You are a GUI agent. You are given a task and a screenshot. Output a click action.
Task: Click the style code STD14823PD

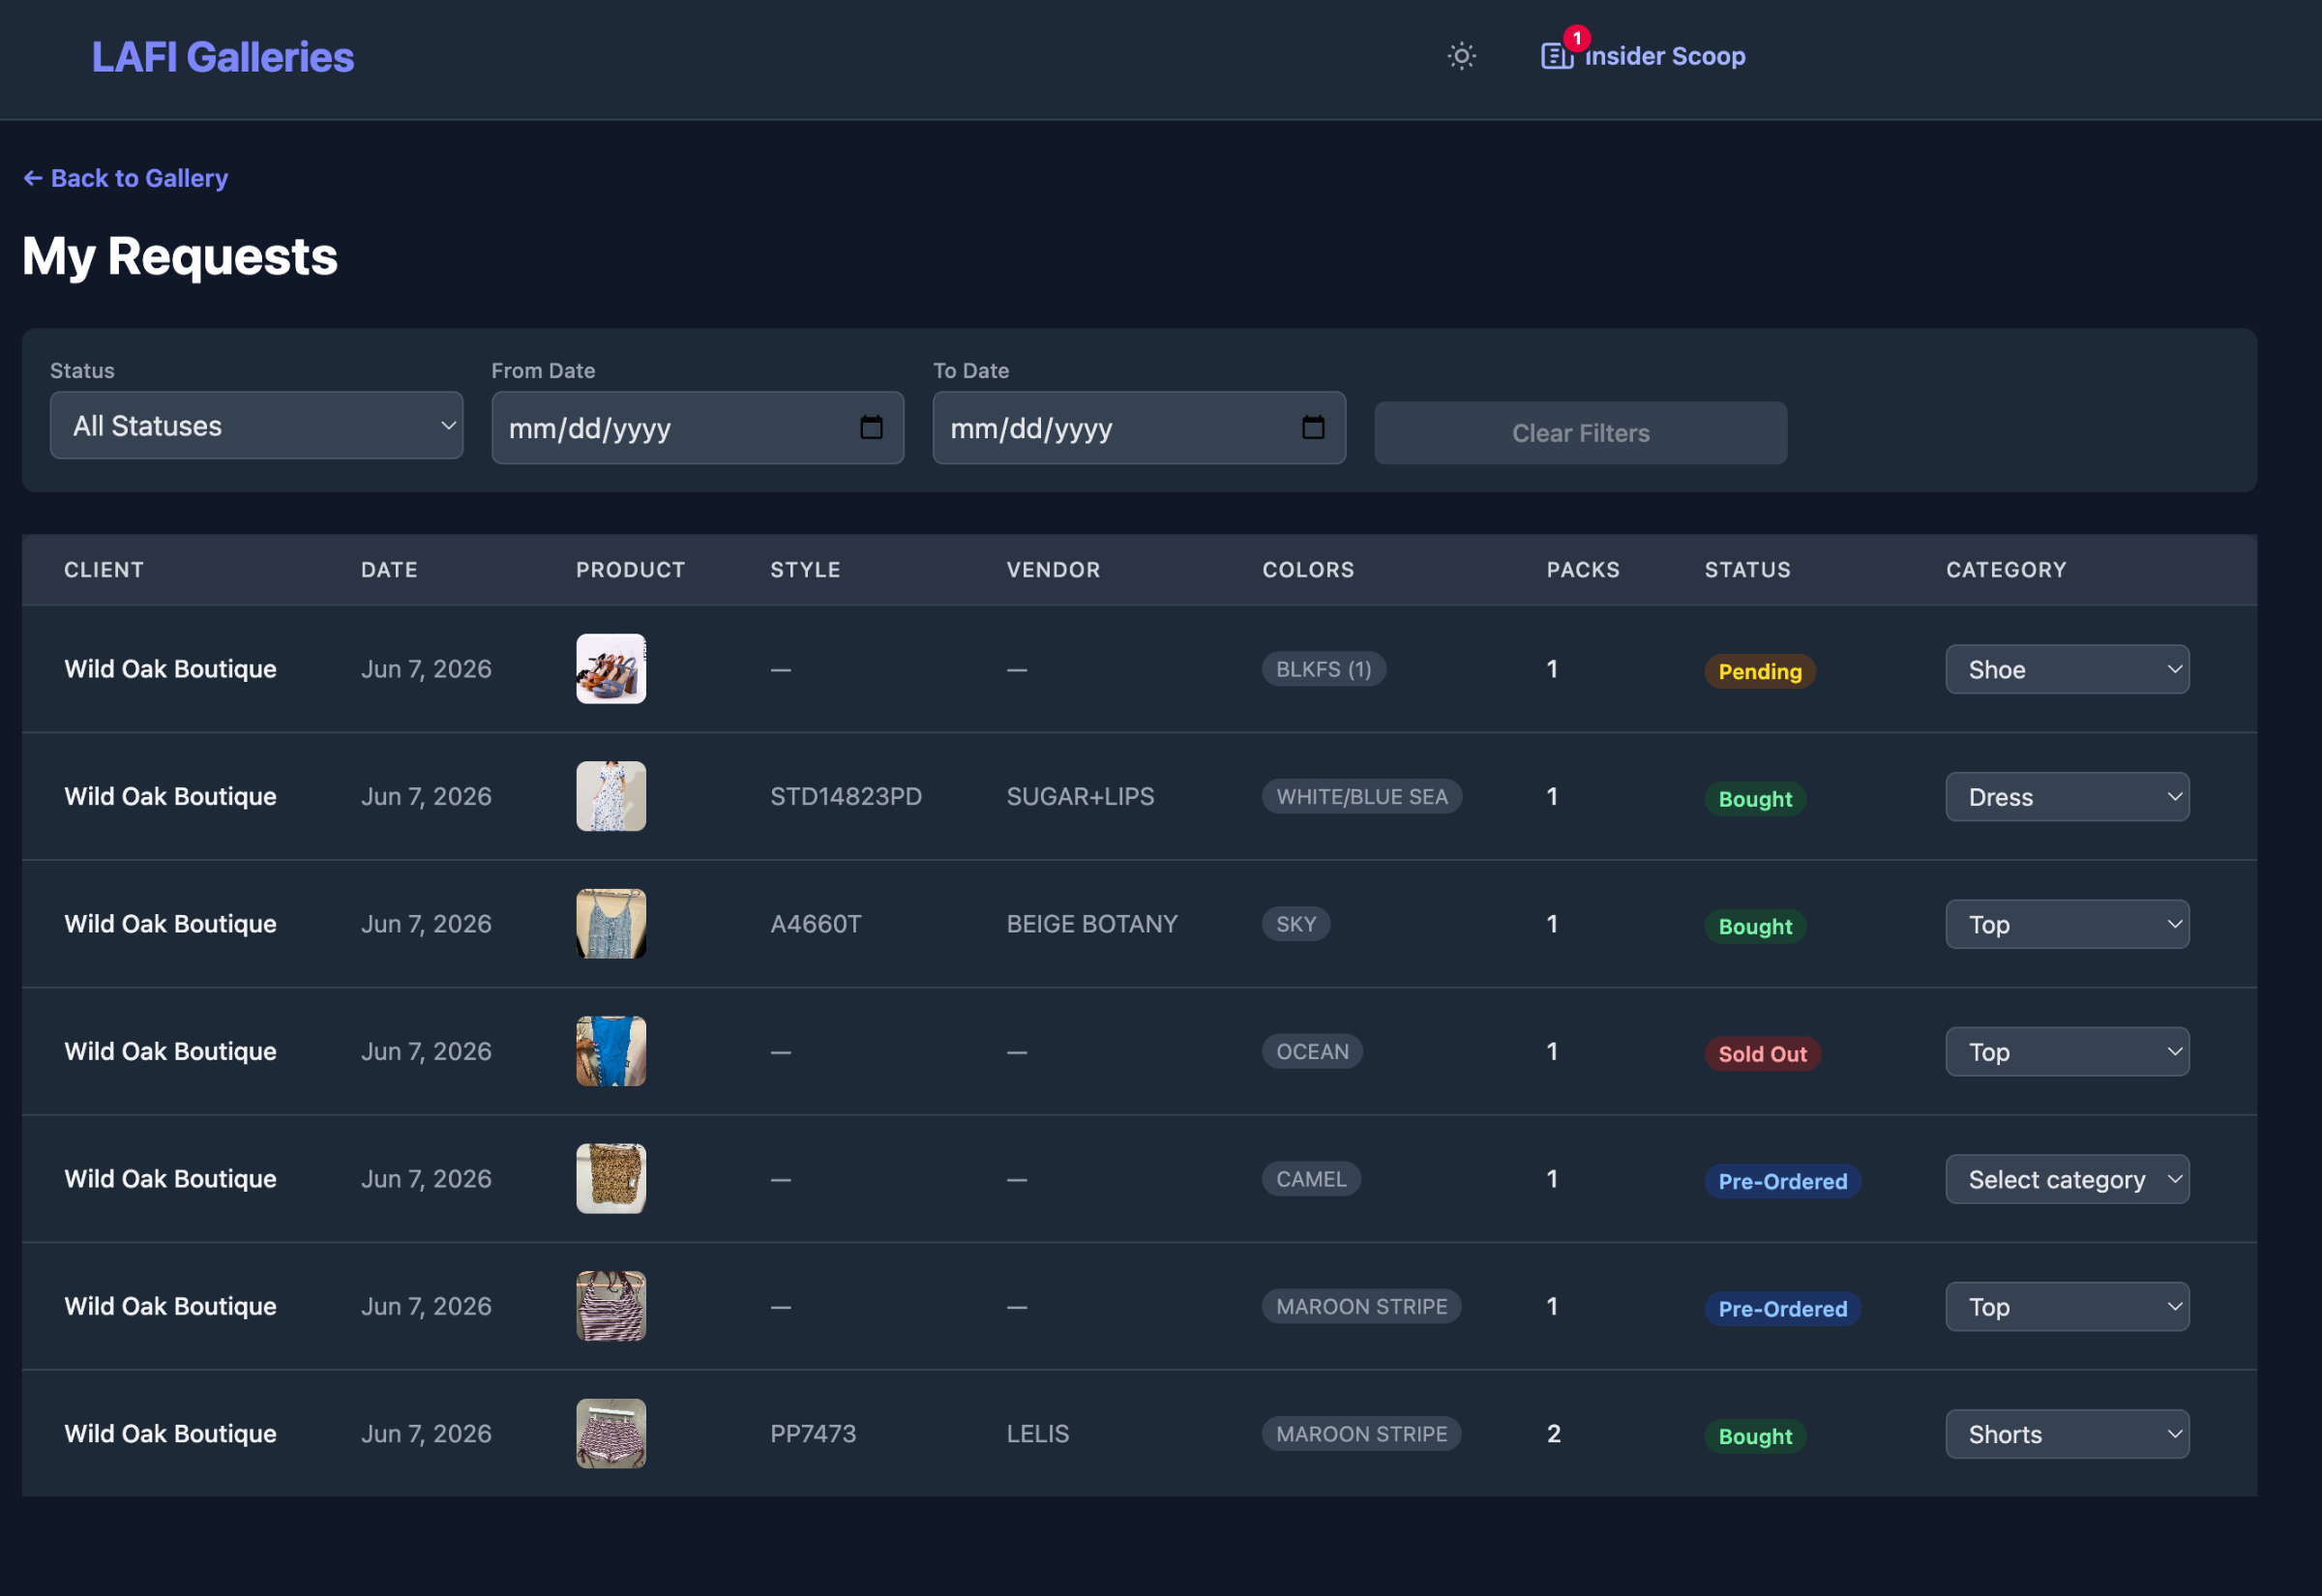pos(846,797)
